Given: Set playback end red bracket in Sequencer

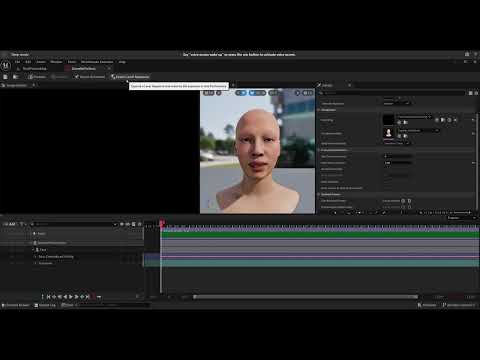Looking at the screenshot, I should (93, 297).
